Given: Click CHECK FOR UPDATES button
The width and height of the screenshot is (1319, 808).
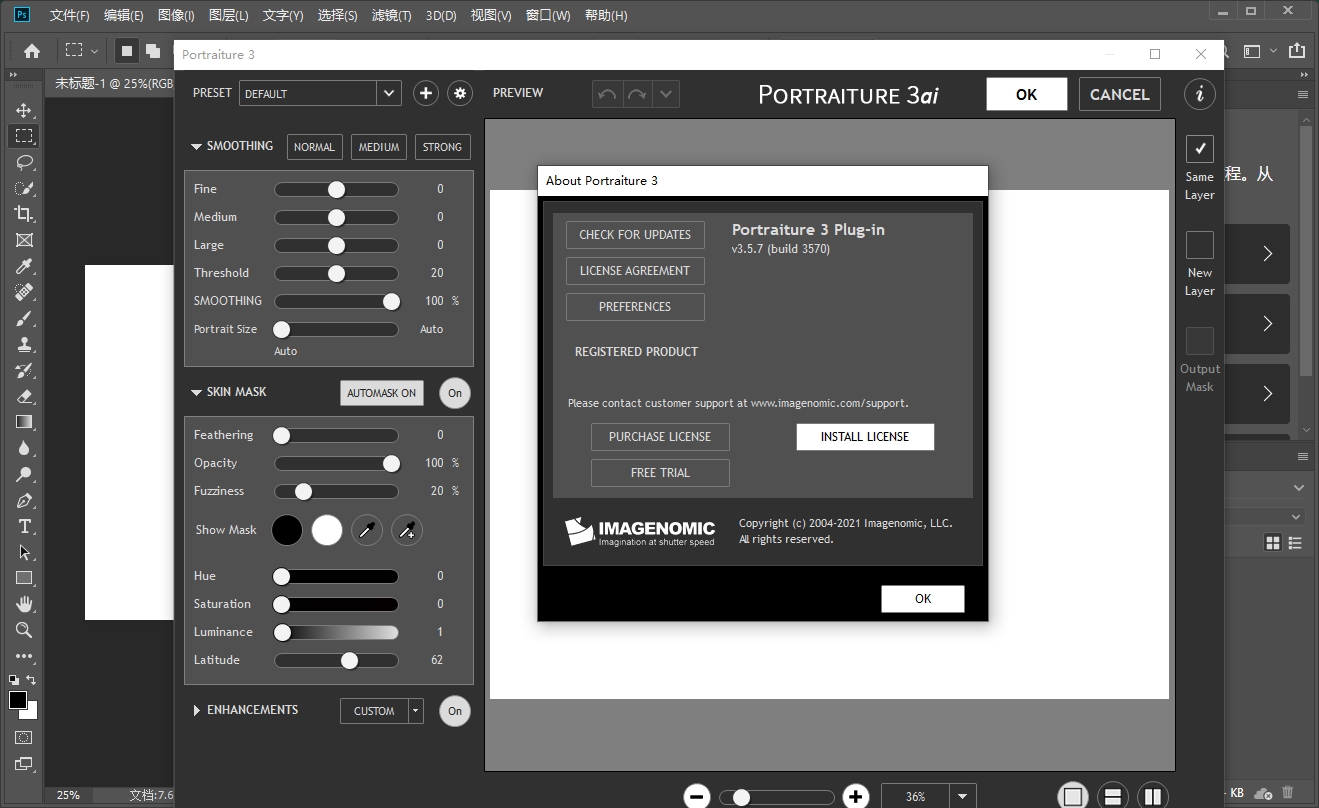Looking at the screenshot, I should click(635, 235).
